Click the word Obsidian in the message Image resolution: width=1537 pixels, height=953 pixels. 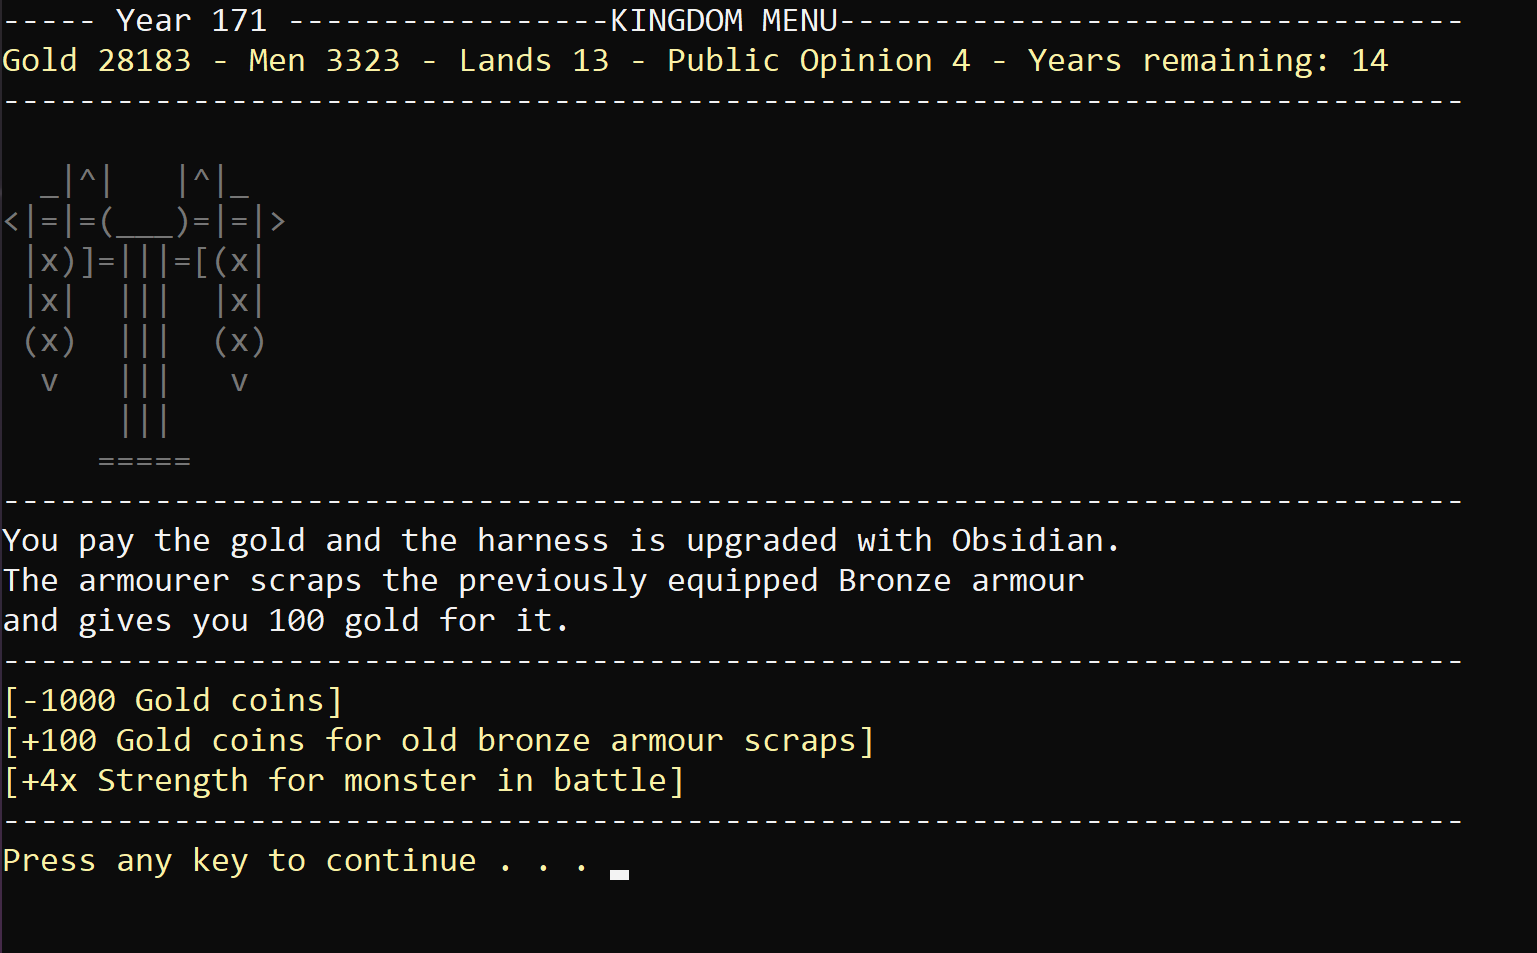coord(1027,541)
